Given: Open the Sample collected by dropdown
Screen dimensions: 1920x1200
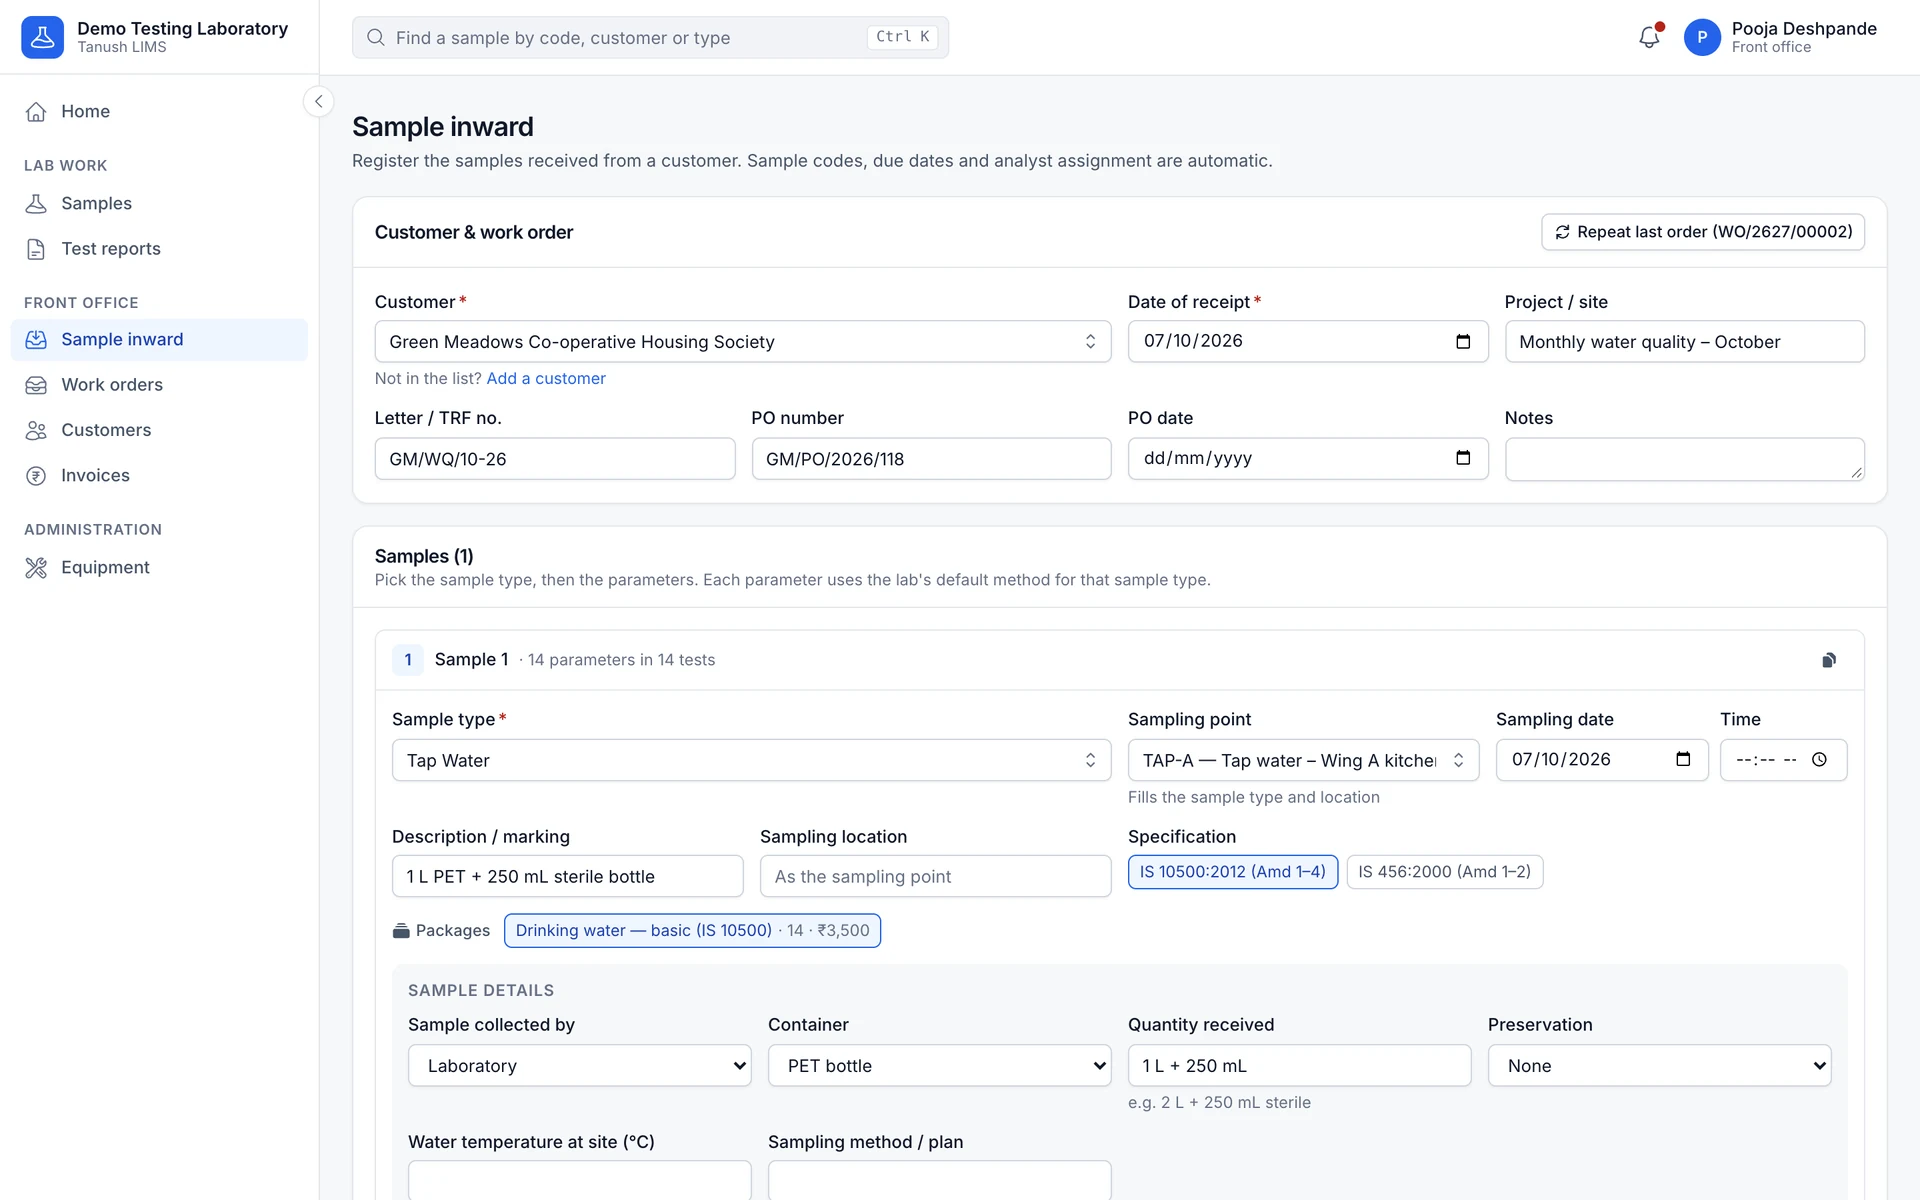Looking at the screenshot, I should point(579,1066).
